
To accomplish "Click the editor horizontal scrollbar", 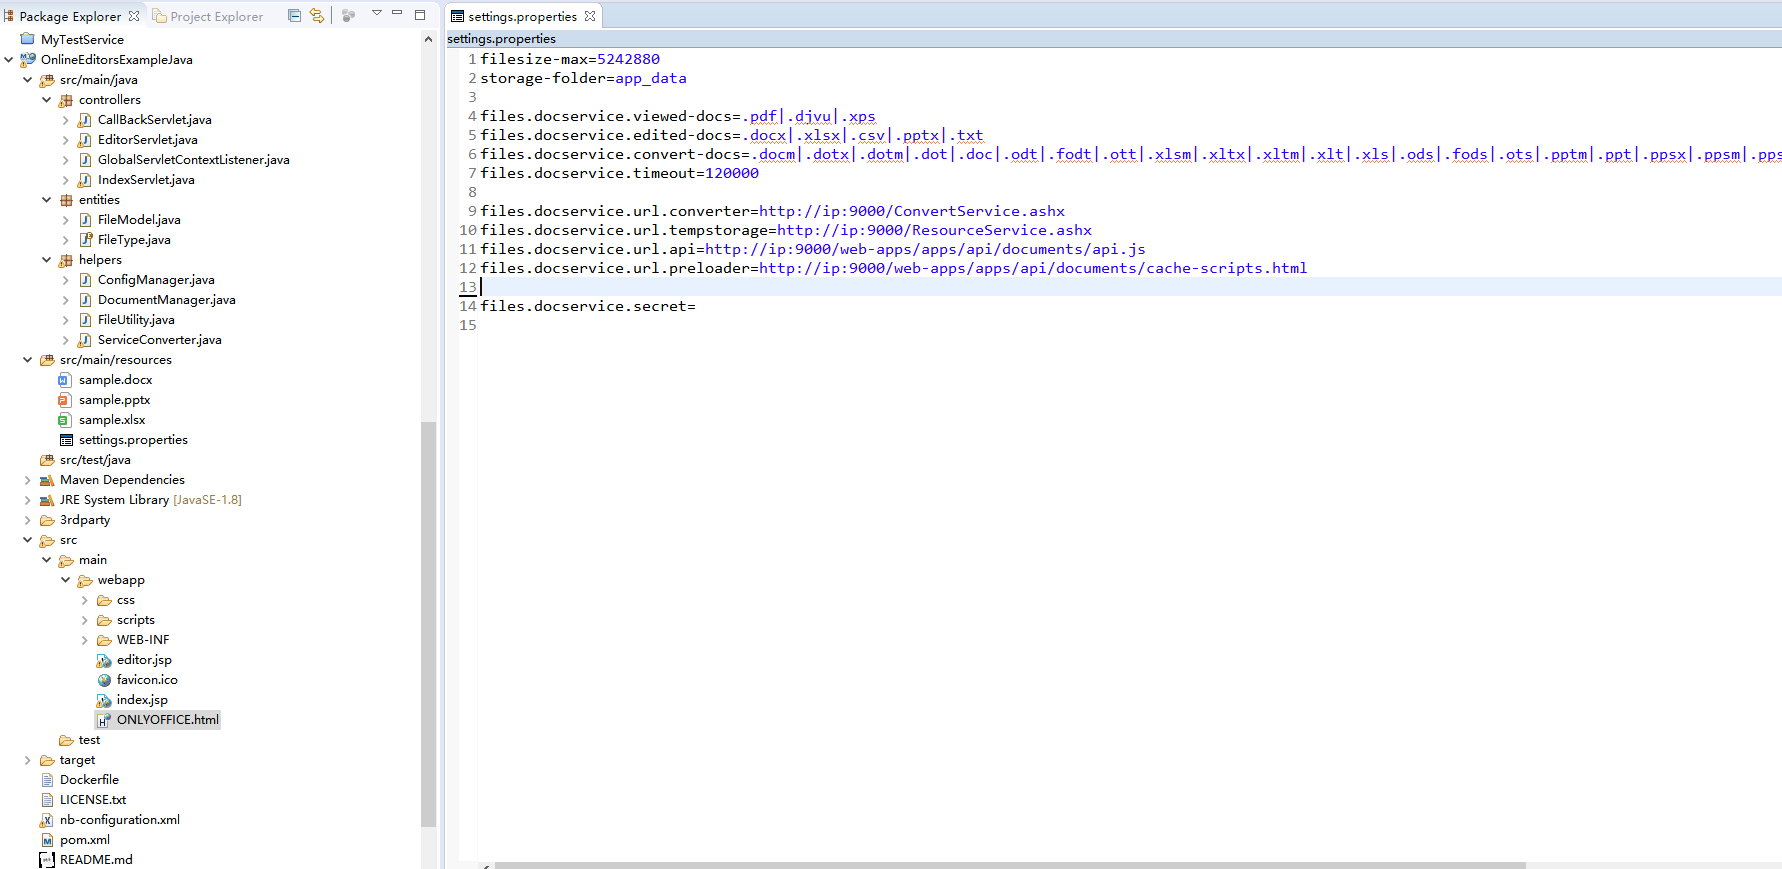I will [1010, 865].
